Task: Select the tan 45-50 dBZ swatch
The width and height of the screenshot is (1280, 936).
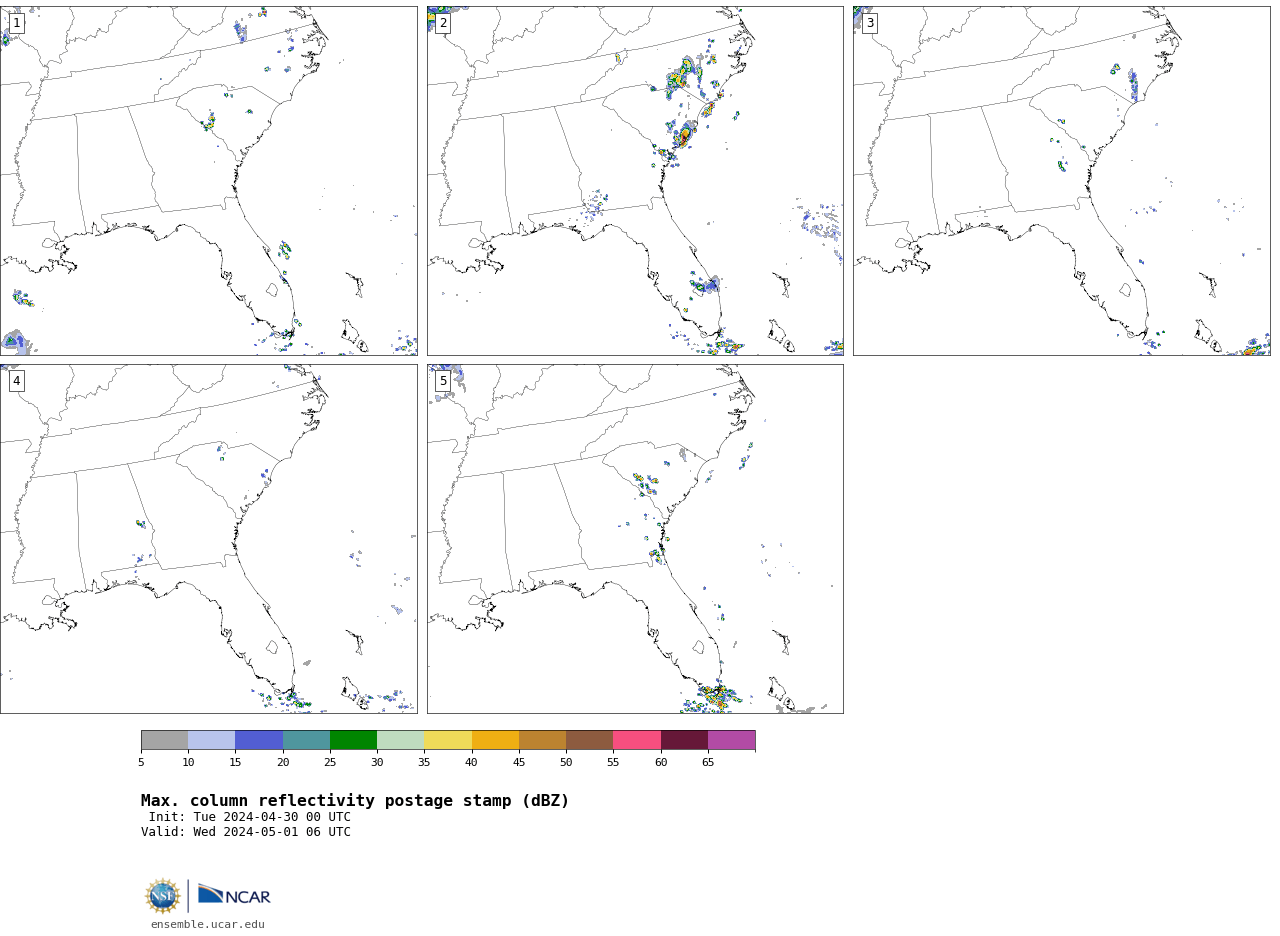Action: [x=542, y=740]
